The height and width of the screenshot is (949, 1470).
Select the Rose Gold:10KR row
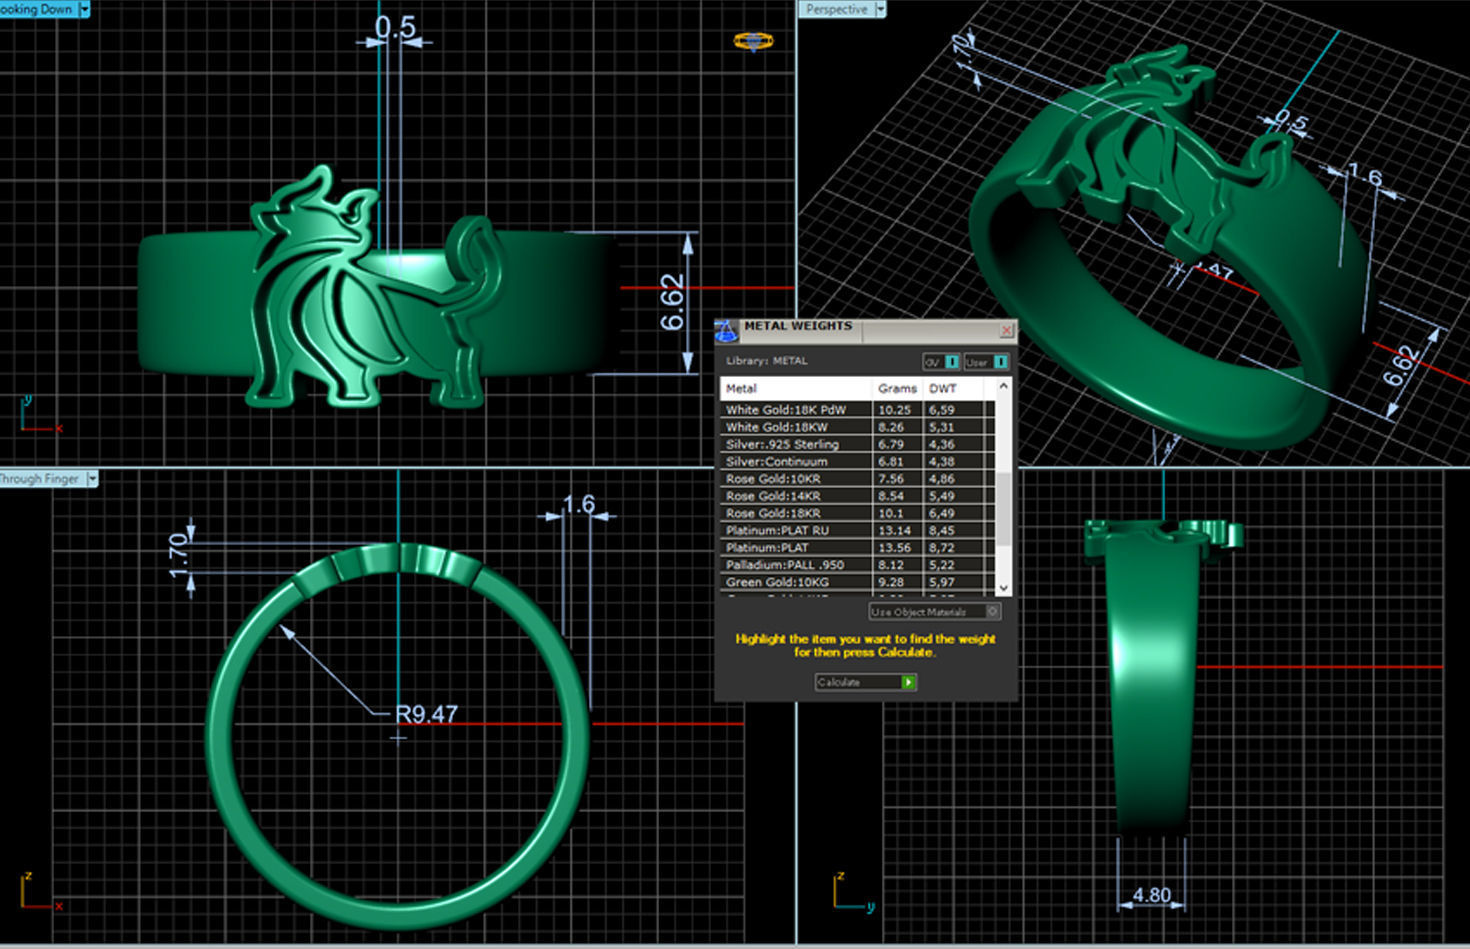coord(858,479)
